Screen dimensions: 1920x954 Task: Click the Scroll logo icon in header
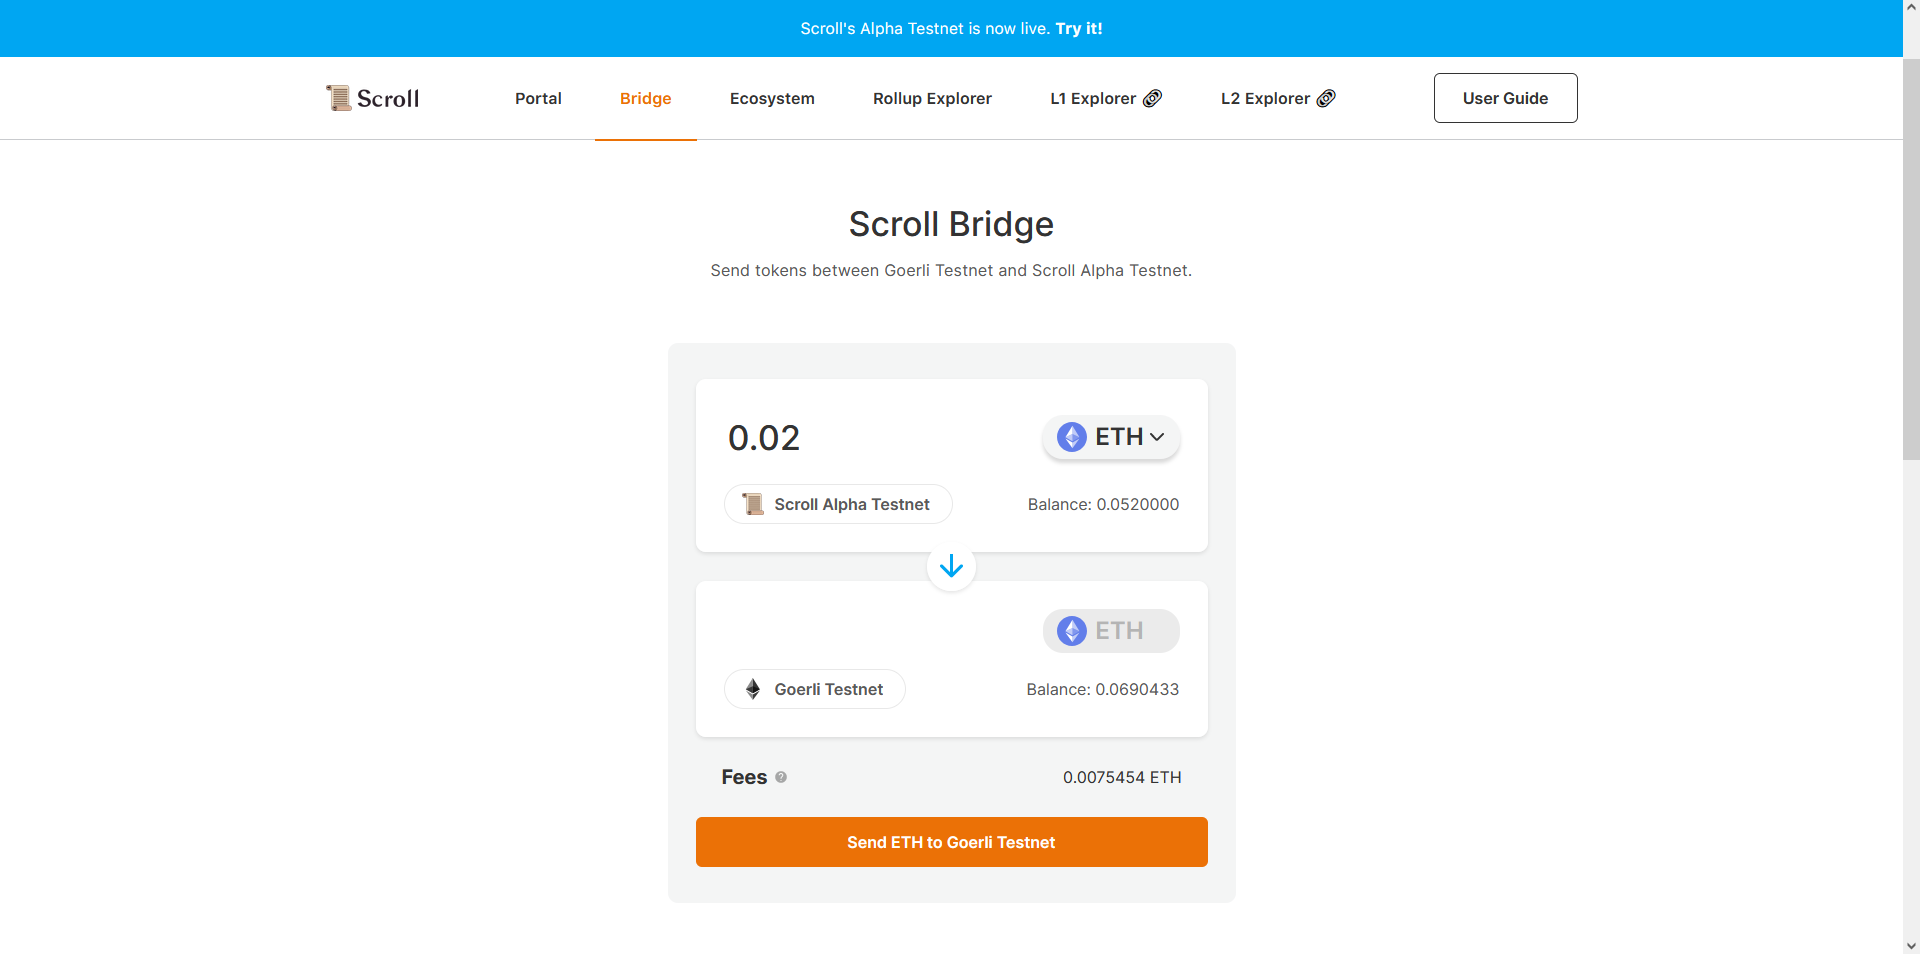[x=339, y=98]
